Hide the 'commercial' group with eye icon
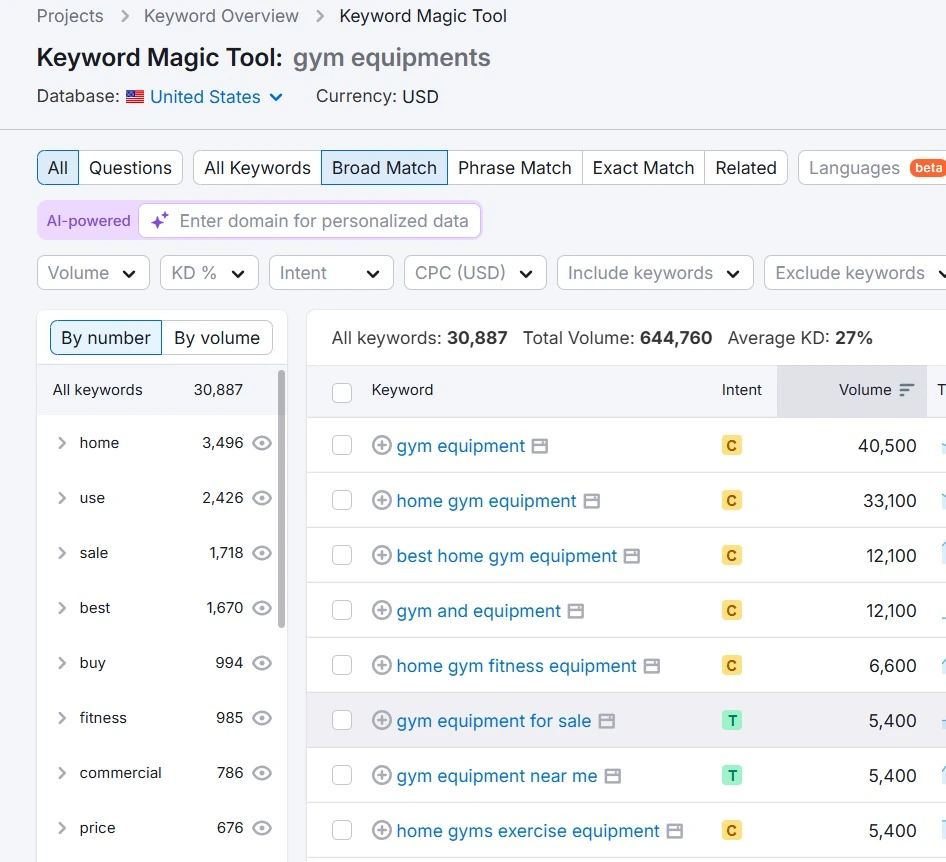Image resolution: width=946 pixels, height=862 pixels. coord(262,773)
